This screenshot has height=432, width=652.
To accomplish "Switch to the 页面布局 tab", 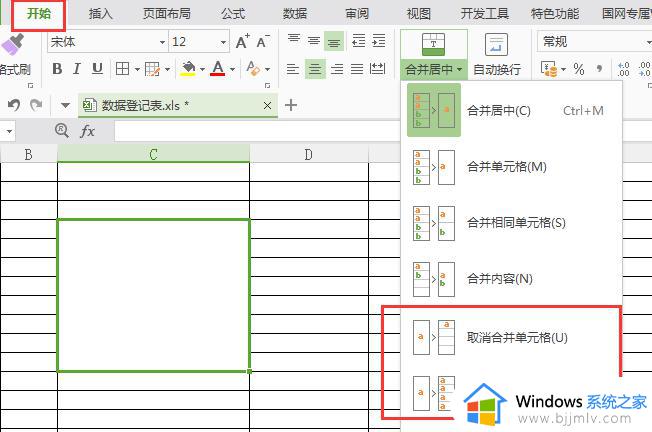I will click(166, 14).
